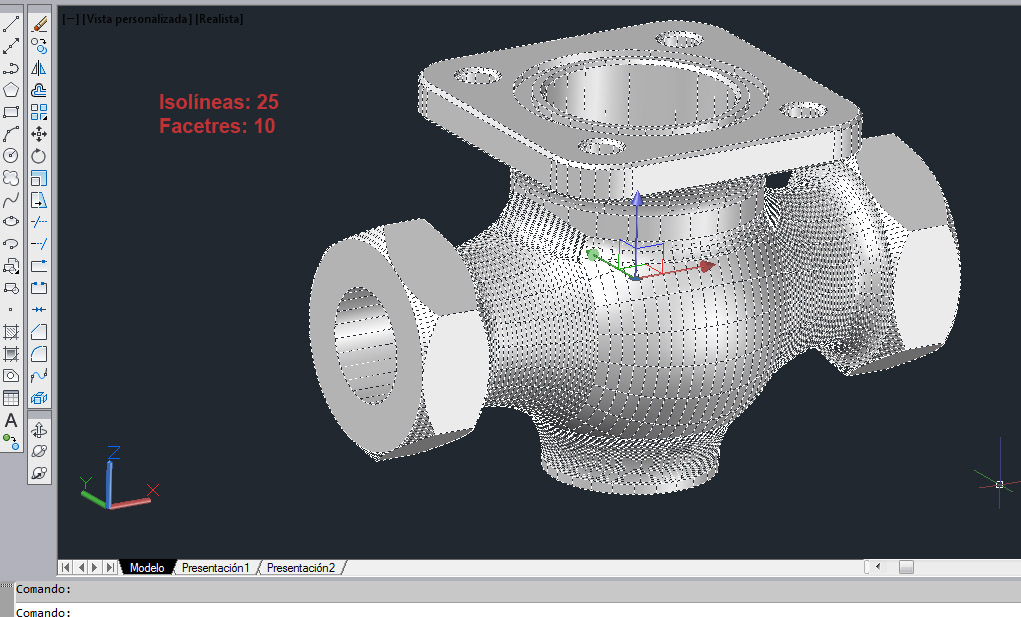The image size is (1021, 617).
Task: Activate the Extend tool
Action: (x=39, y=243)
